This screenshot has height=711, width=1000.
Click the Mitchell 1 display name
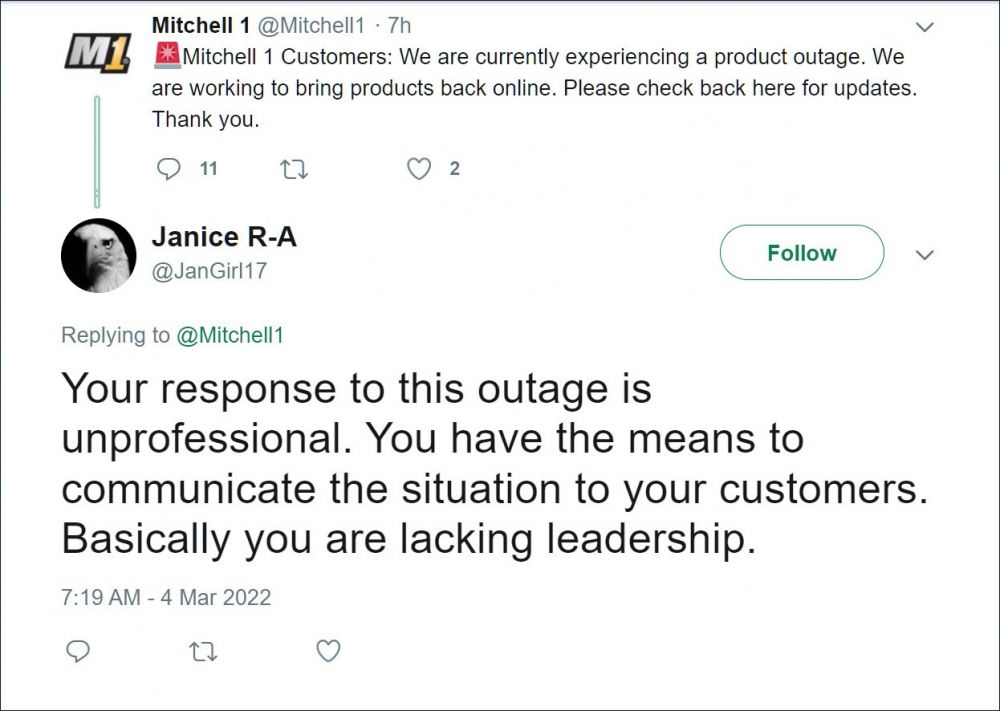pyautogui.click(x=200, y=26)
